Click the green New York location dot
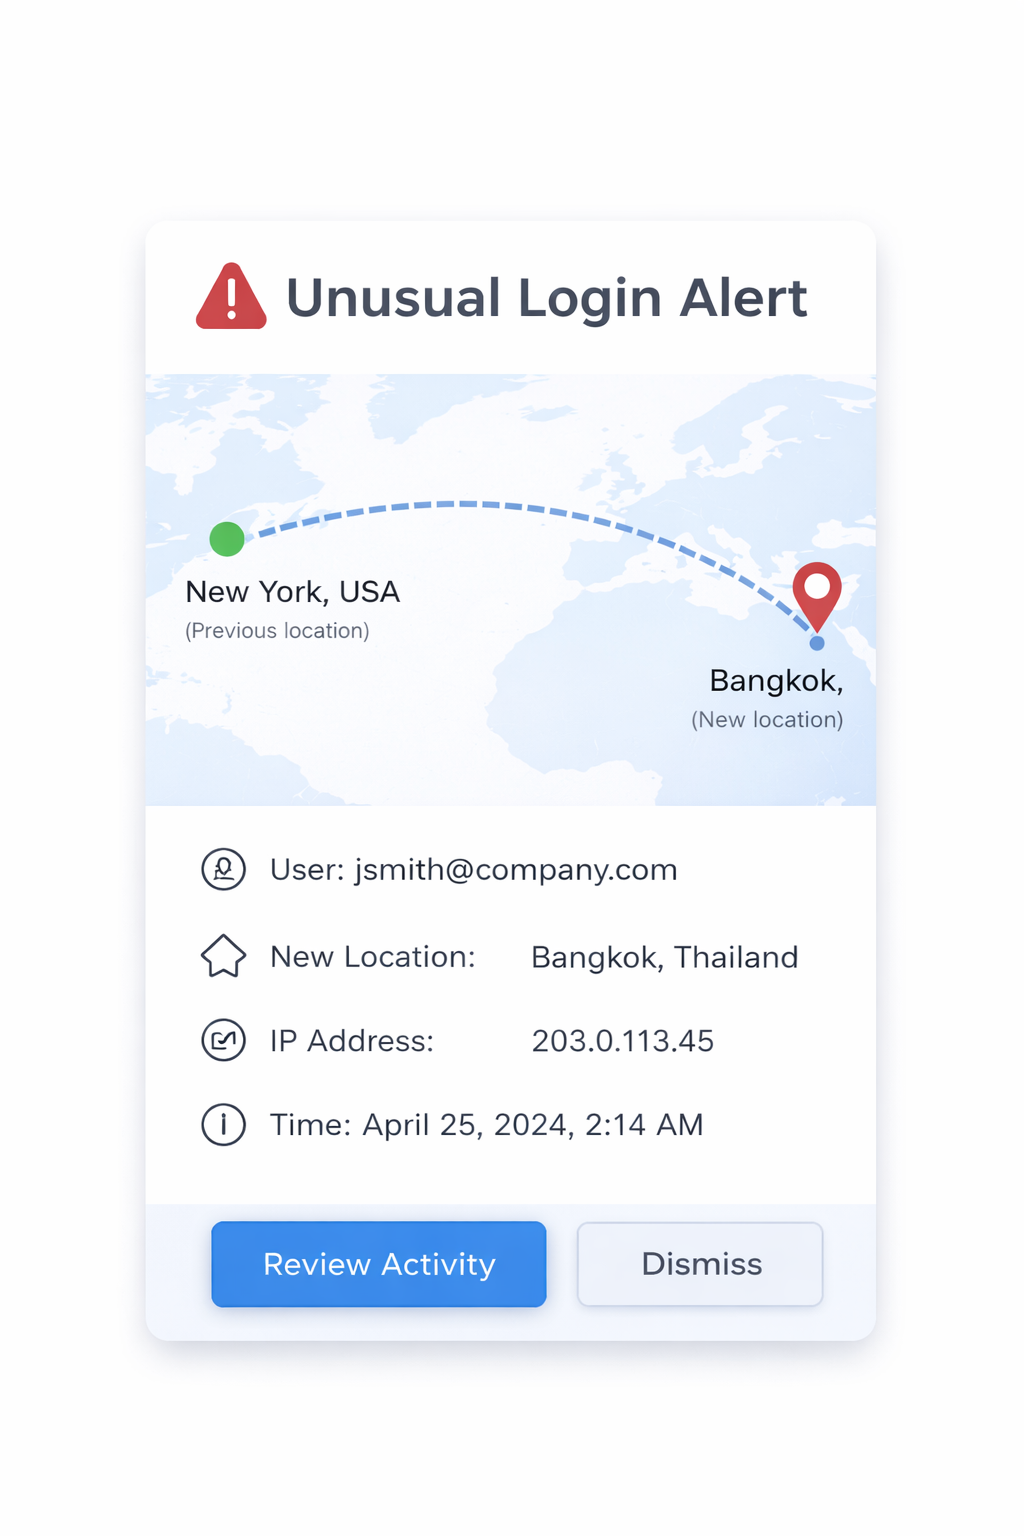This screenshot has height=1536, width=1024. click(x=227, y=539)
